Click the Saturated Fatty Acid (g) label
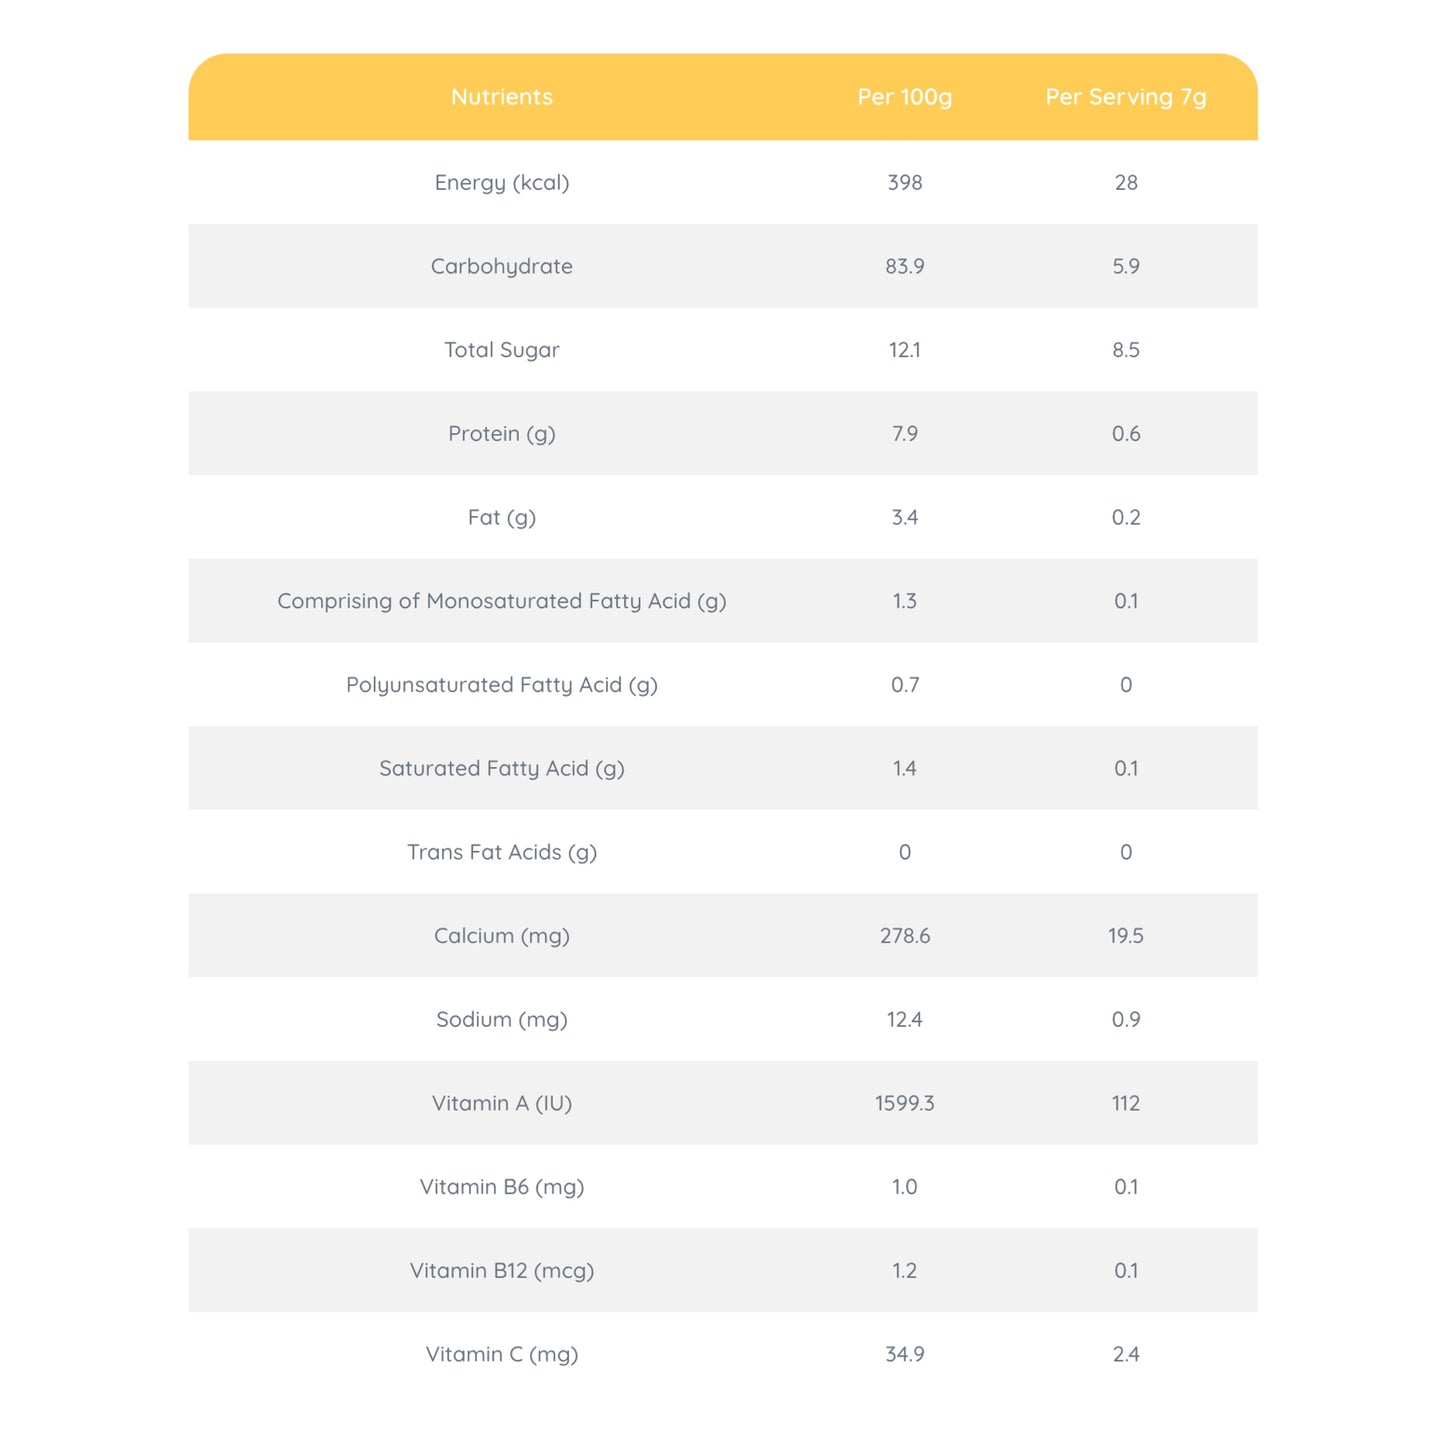 tap(501, 769)
